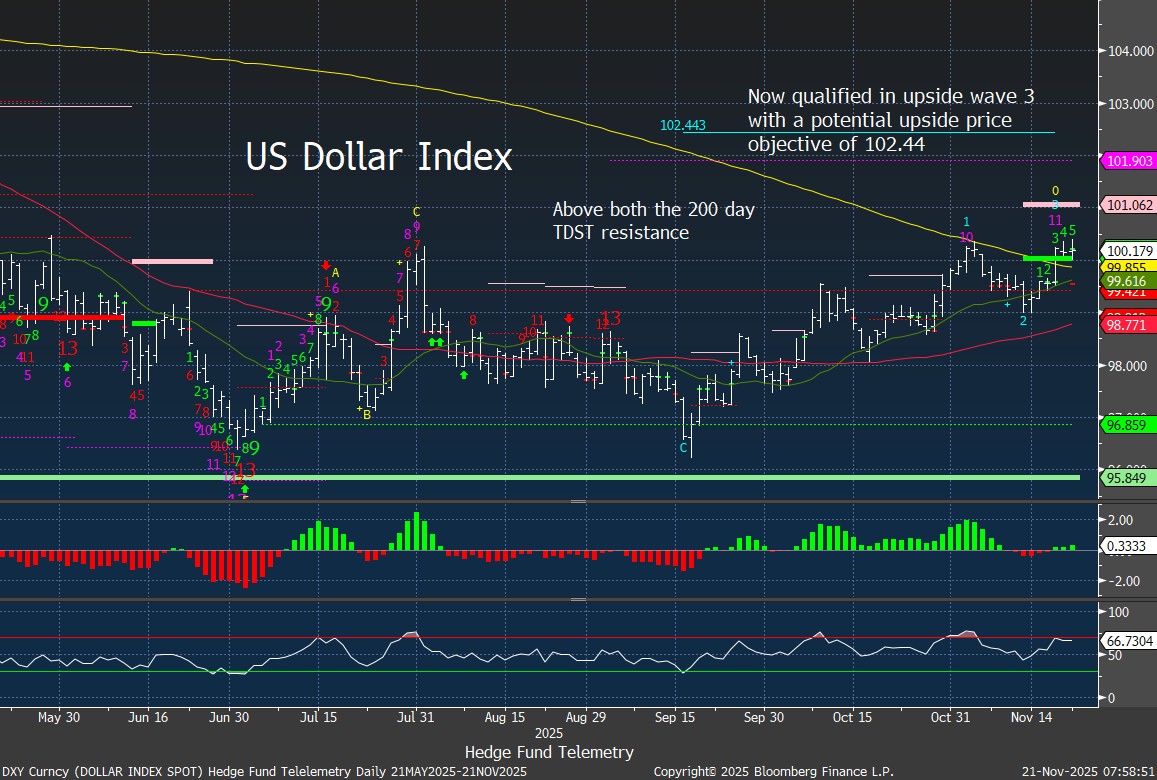The height and width of the screenshot is (780, 1157).
Task: Click the pink 101.062 price axis tag
Action: [1128, 205]
